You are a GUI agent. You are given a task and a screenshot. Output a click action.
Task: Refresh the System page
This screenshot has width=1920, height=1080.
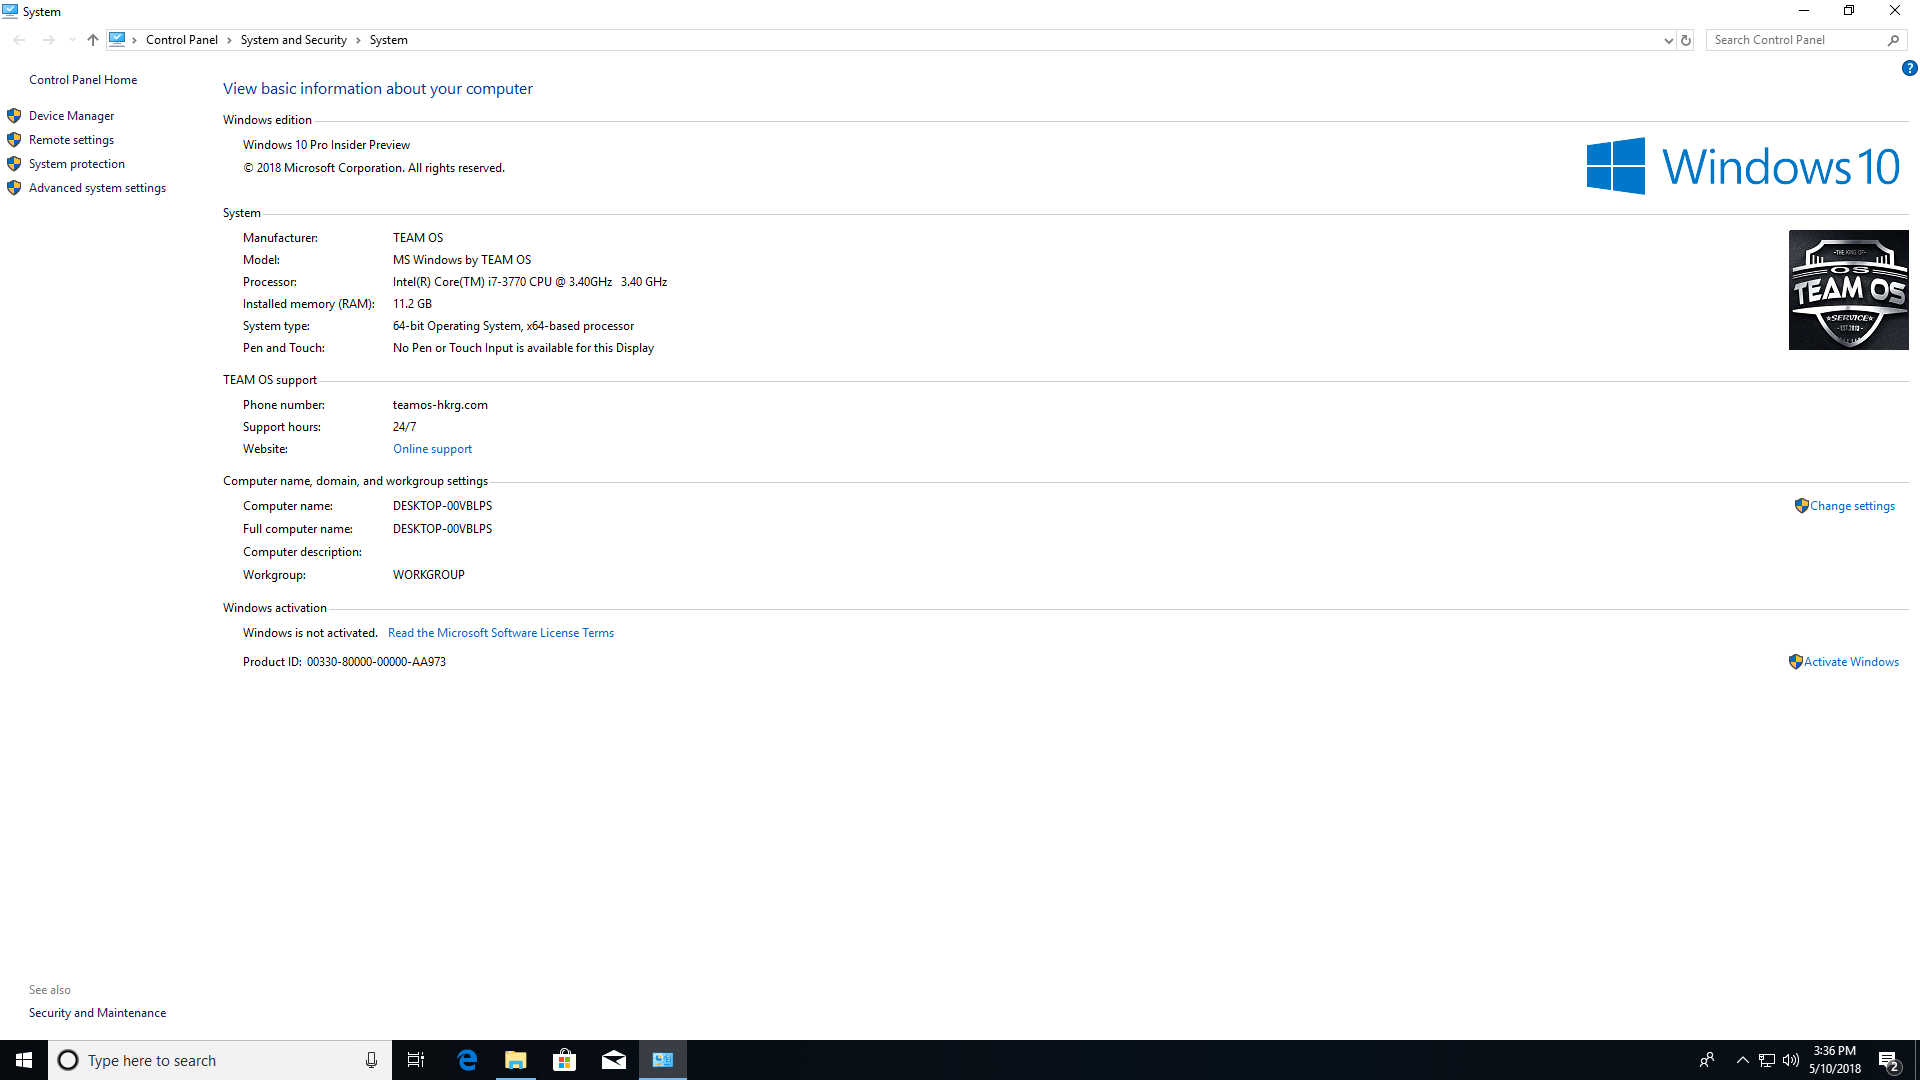[1686, 40]
